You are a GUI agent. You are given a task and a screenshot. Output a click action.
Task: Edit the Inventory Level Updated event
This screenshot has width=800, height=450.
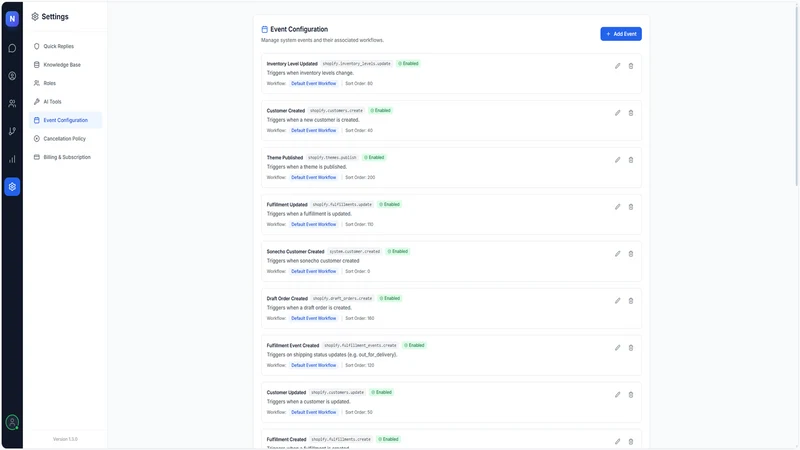point(617,66)
